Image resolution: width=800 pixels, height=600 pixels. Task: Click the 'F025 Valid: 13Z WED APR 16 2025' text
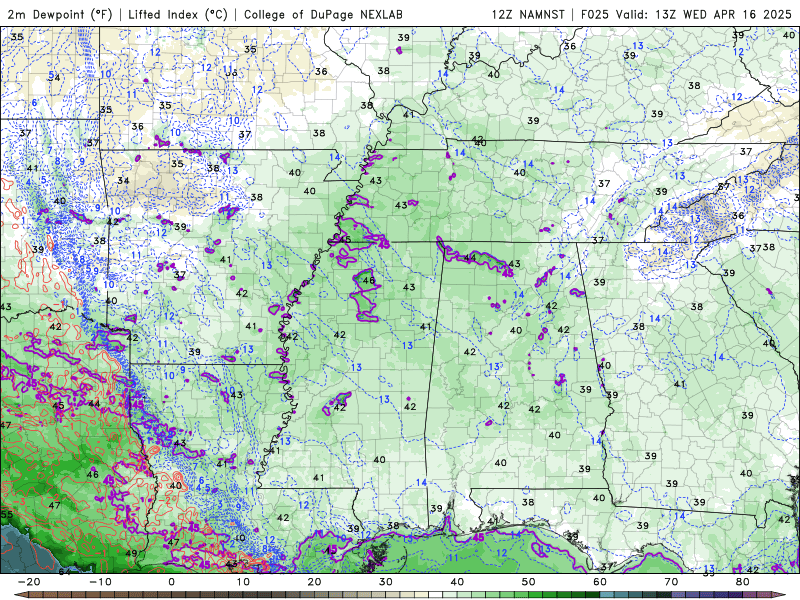[686, 14]
